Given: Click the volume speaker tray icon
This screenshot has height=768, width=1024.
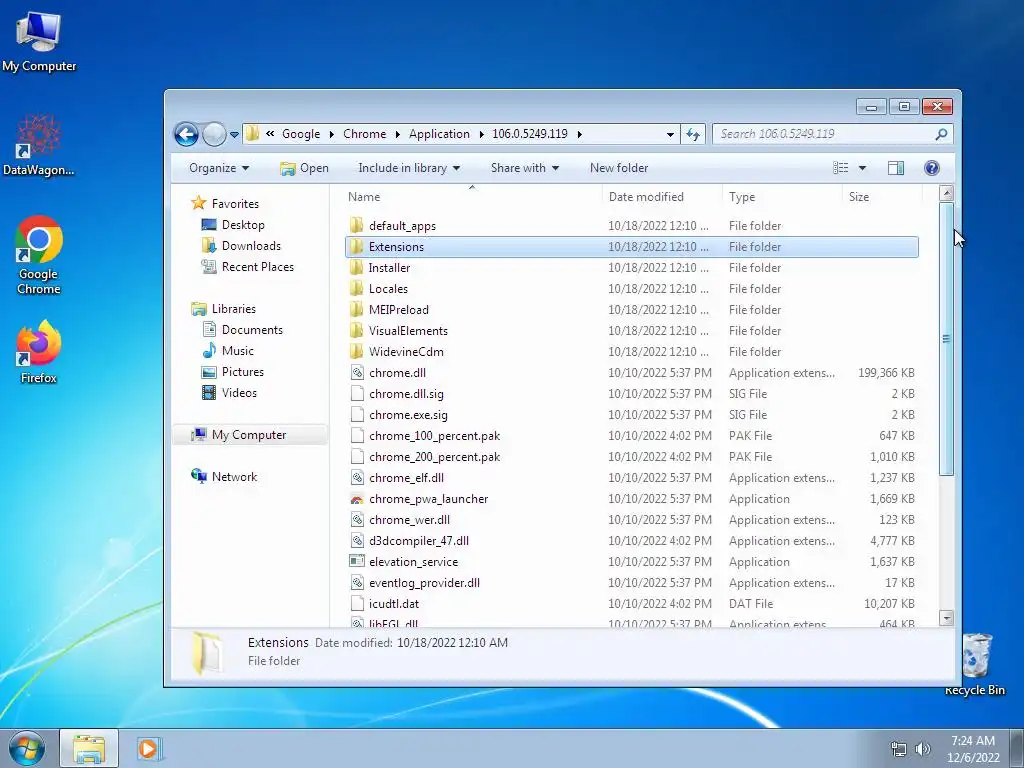Looking at the screenshot, I should [923, 749].
